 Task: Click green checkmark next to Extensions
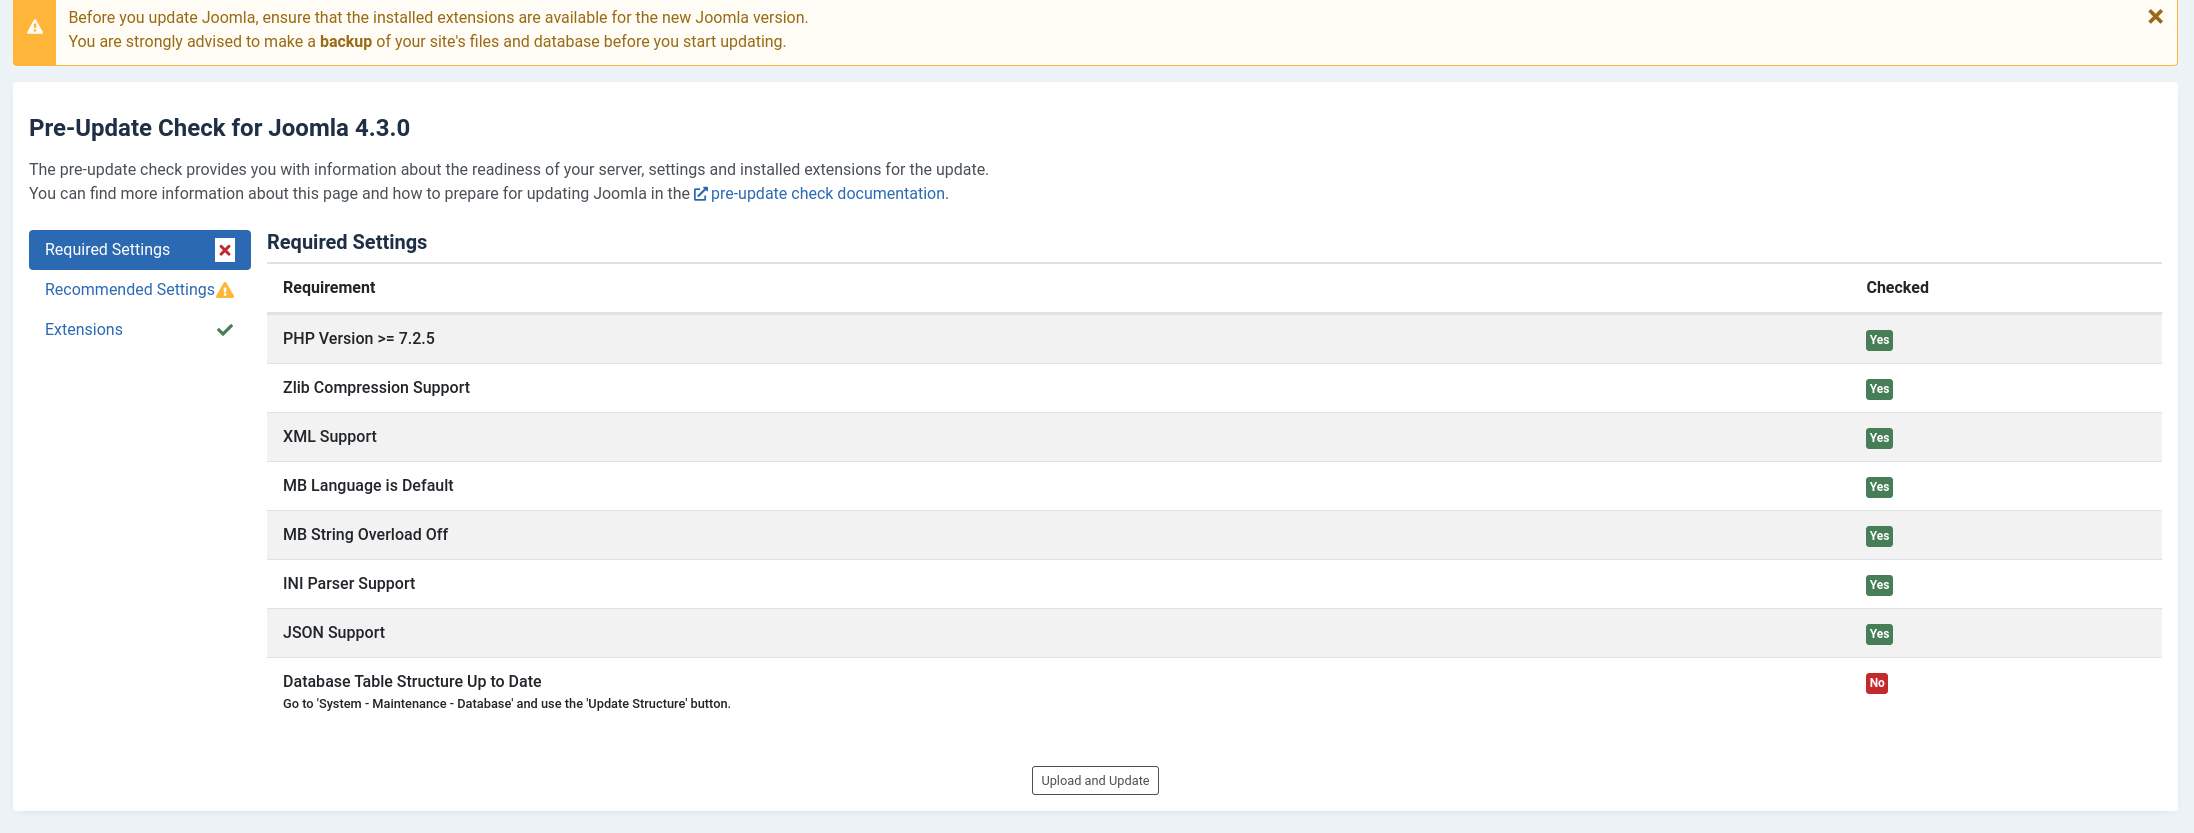[225, 330]
